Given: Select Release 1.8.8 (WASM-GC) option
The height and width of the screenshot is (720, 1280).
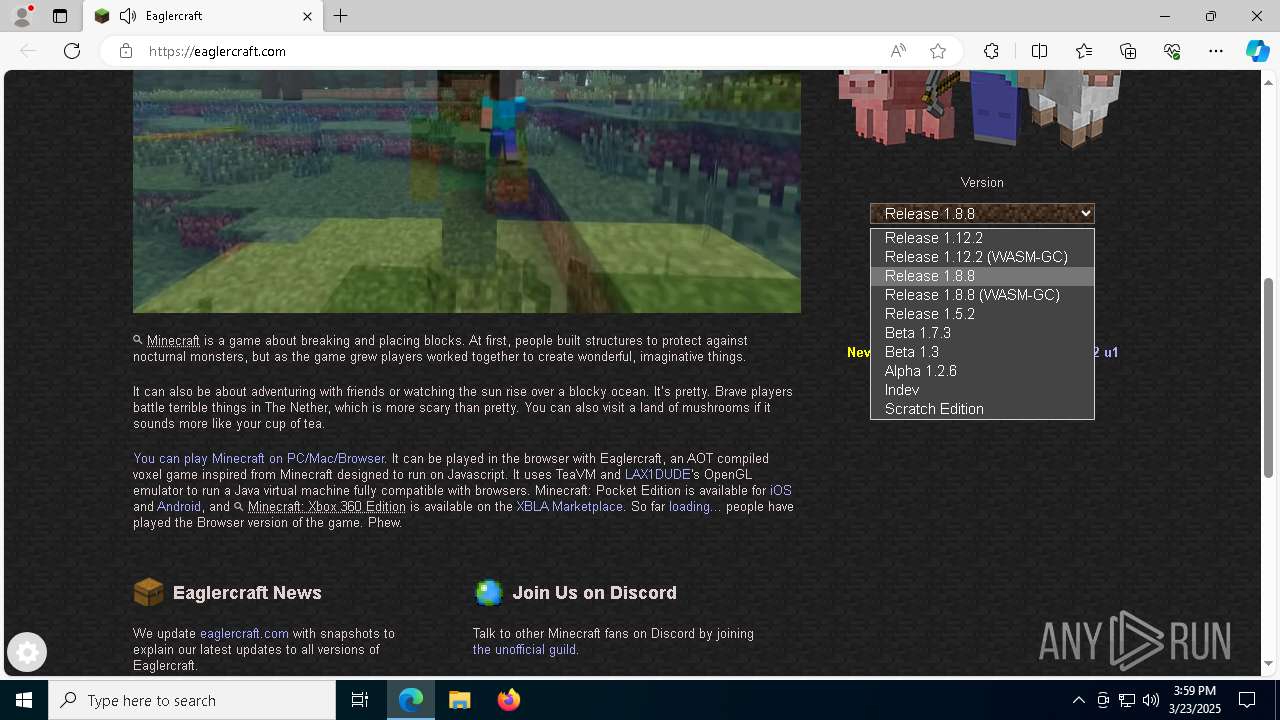Looking at the screenshot, I should 982,295.
